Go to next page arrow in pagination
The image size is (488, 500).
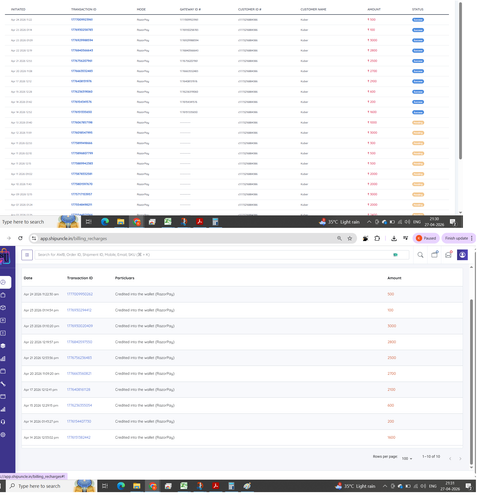pos(460,459)
